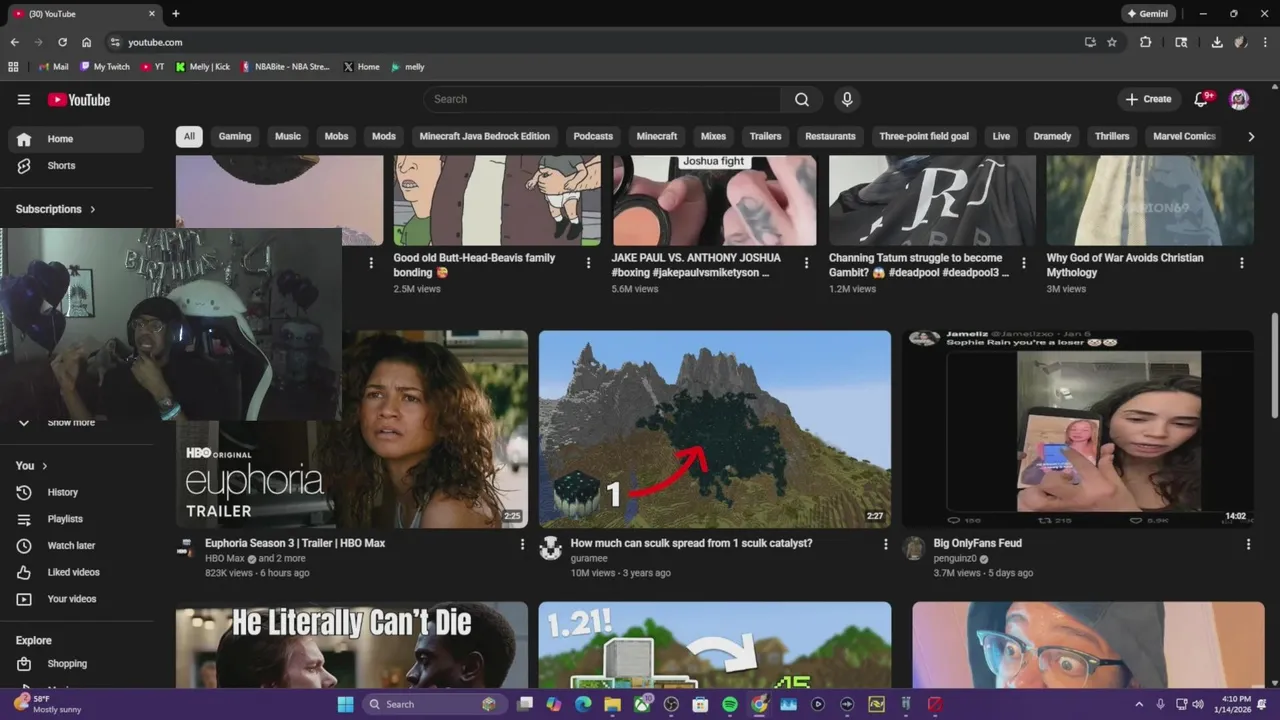
Task: Open Chrome extensions puzzle icon
Action: [1146, 42]
